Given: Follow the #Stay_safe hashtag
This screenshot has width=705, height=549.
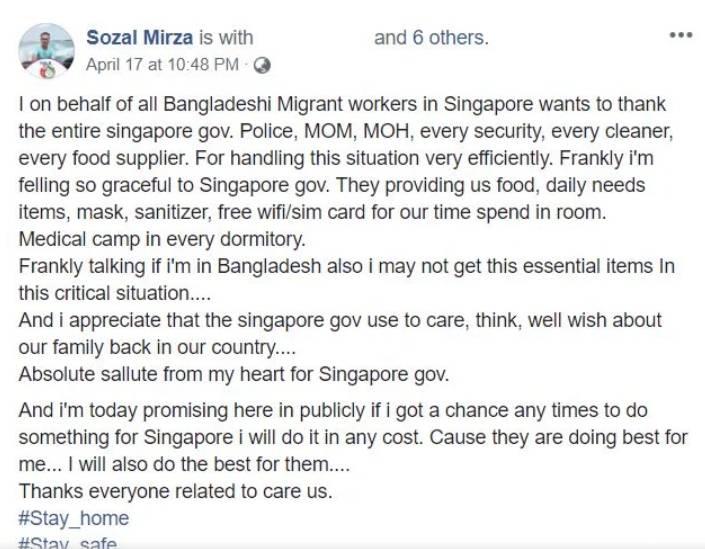Looking at the screenshot, I should click(x=68, y=543).
